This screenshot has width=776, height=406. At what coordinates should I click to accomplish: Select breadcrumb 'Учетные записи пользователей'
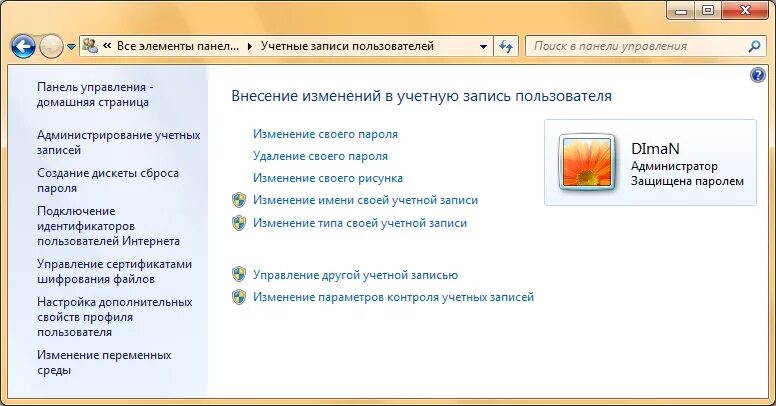click(x=347, y=46)
